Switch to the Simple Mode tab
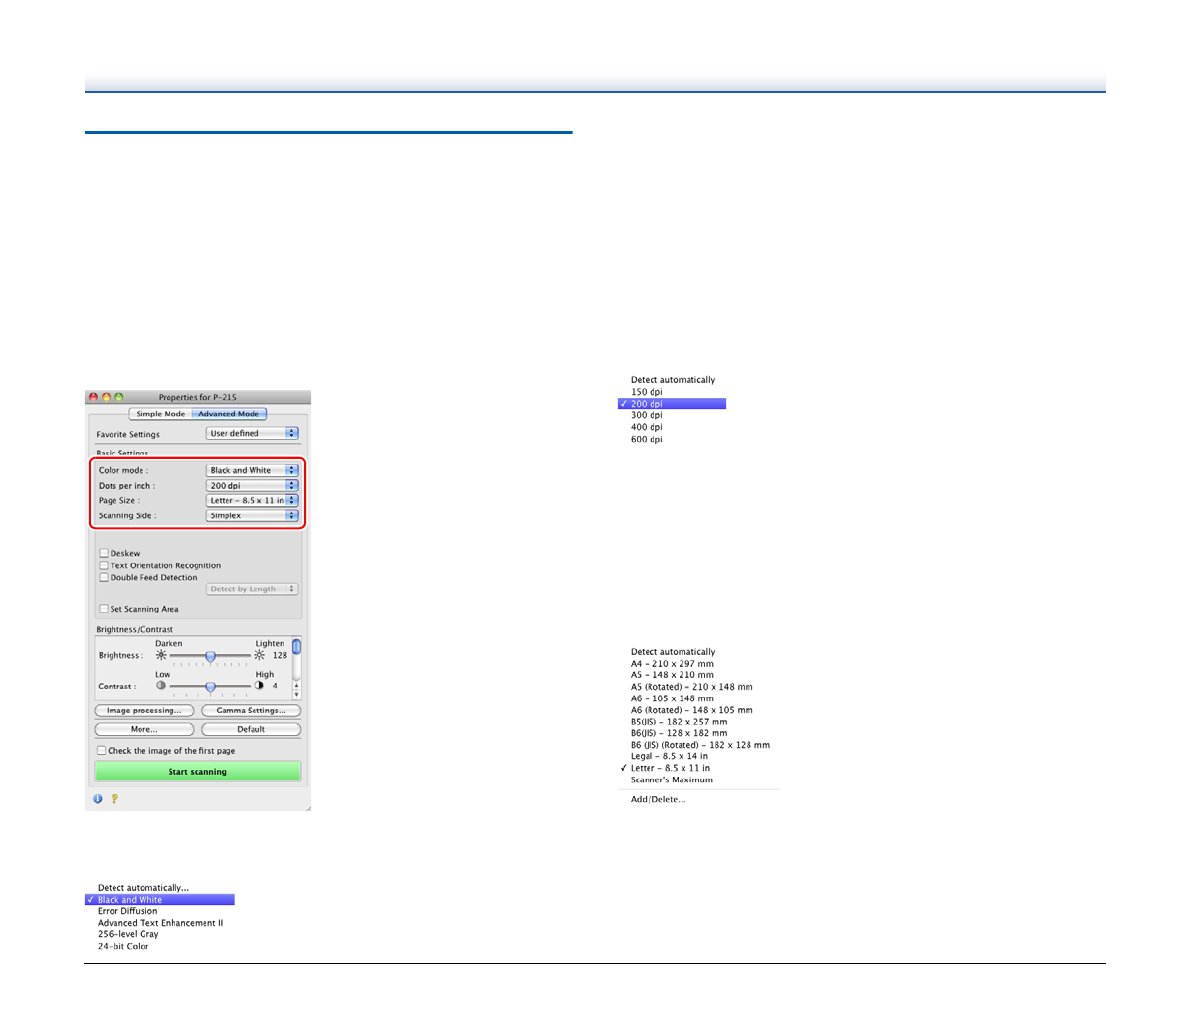 click(x=160, y=414)
